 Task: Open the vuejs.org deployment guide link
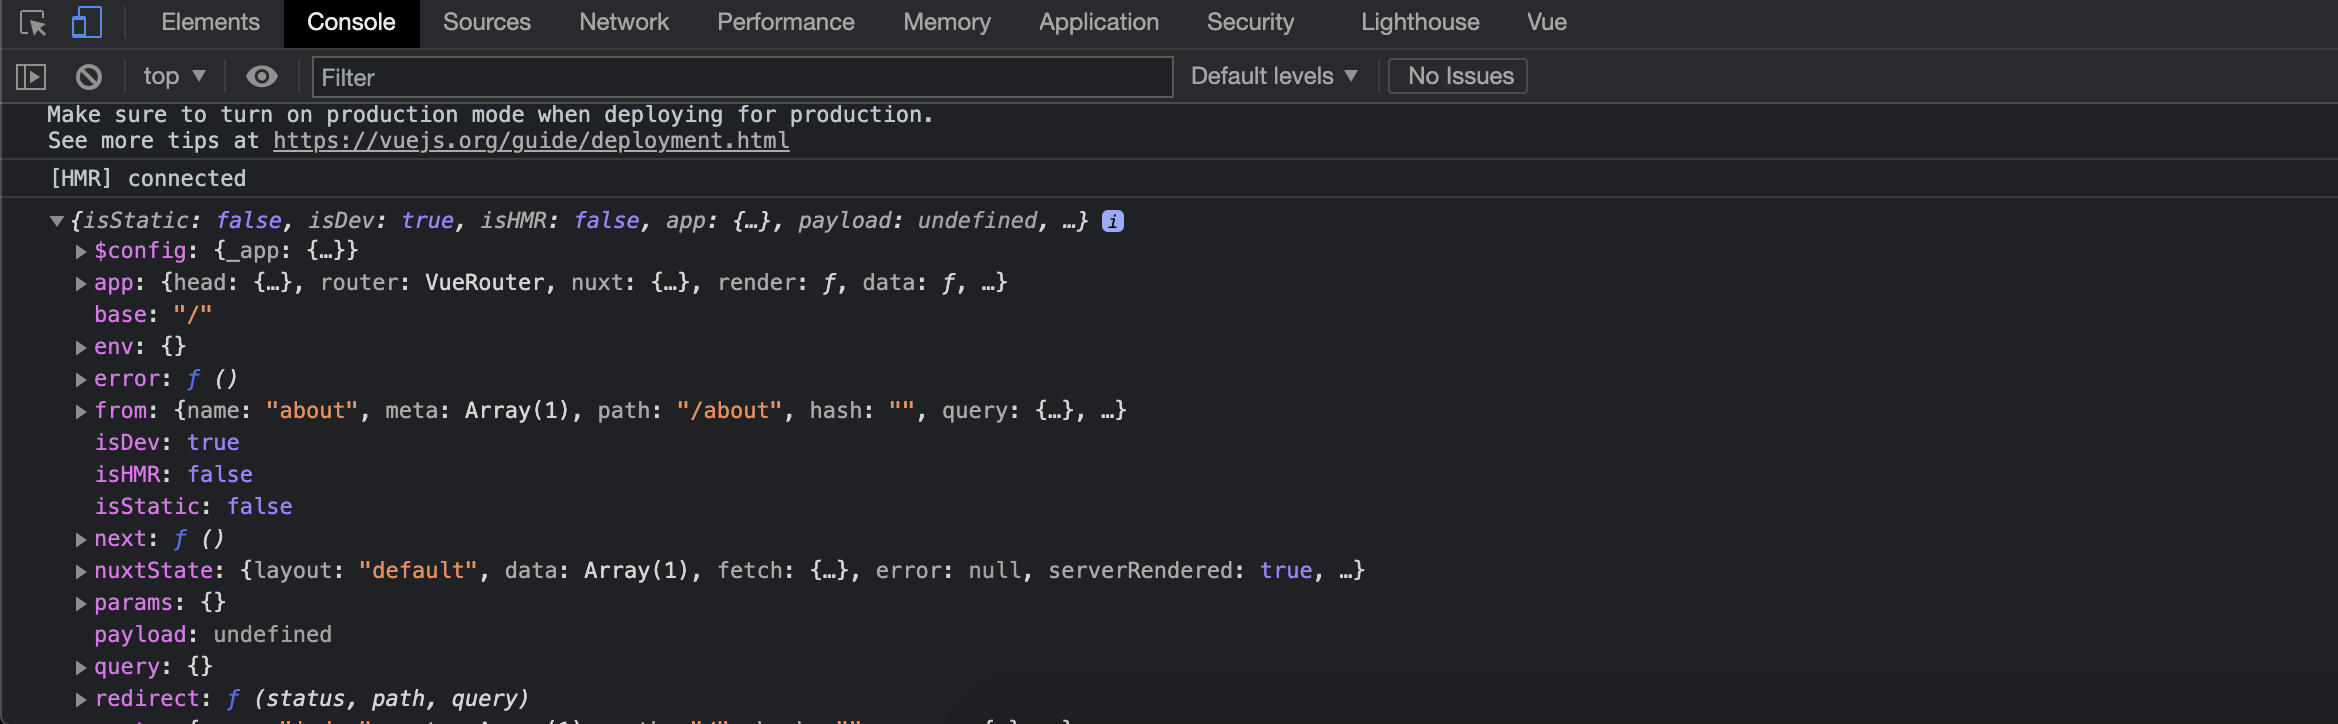531,141
